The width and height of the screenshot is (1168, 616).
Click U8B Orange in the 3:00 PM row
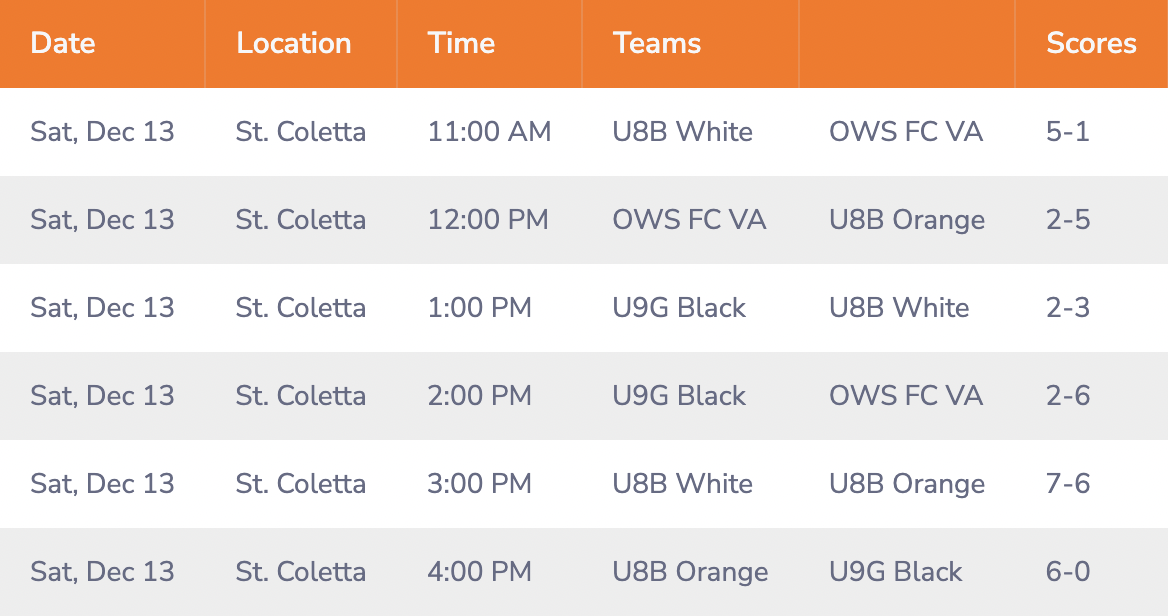pos(907,484)
